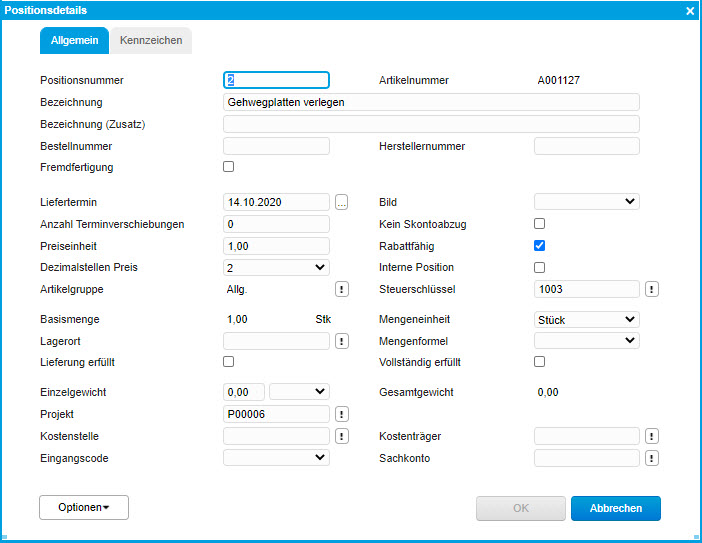This screenshot has height=543, width=702.
Task: Open the Lagerort lookup icon
Action: pyautogui.click(x=341, y=341)
